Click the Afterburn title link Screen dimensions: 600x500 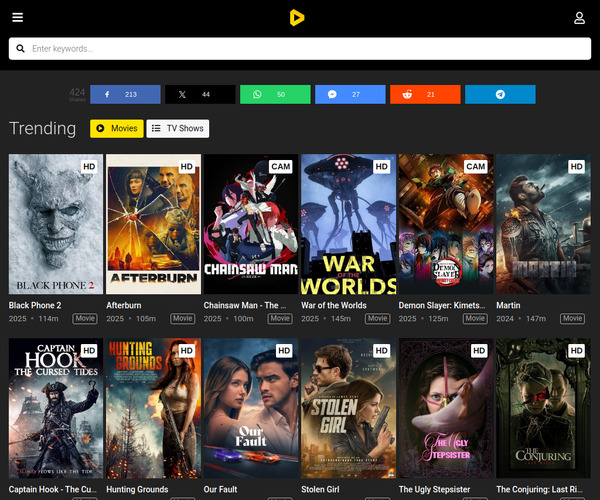click(124, 305)
